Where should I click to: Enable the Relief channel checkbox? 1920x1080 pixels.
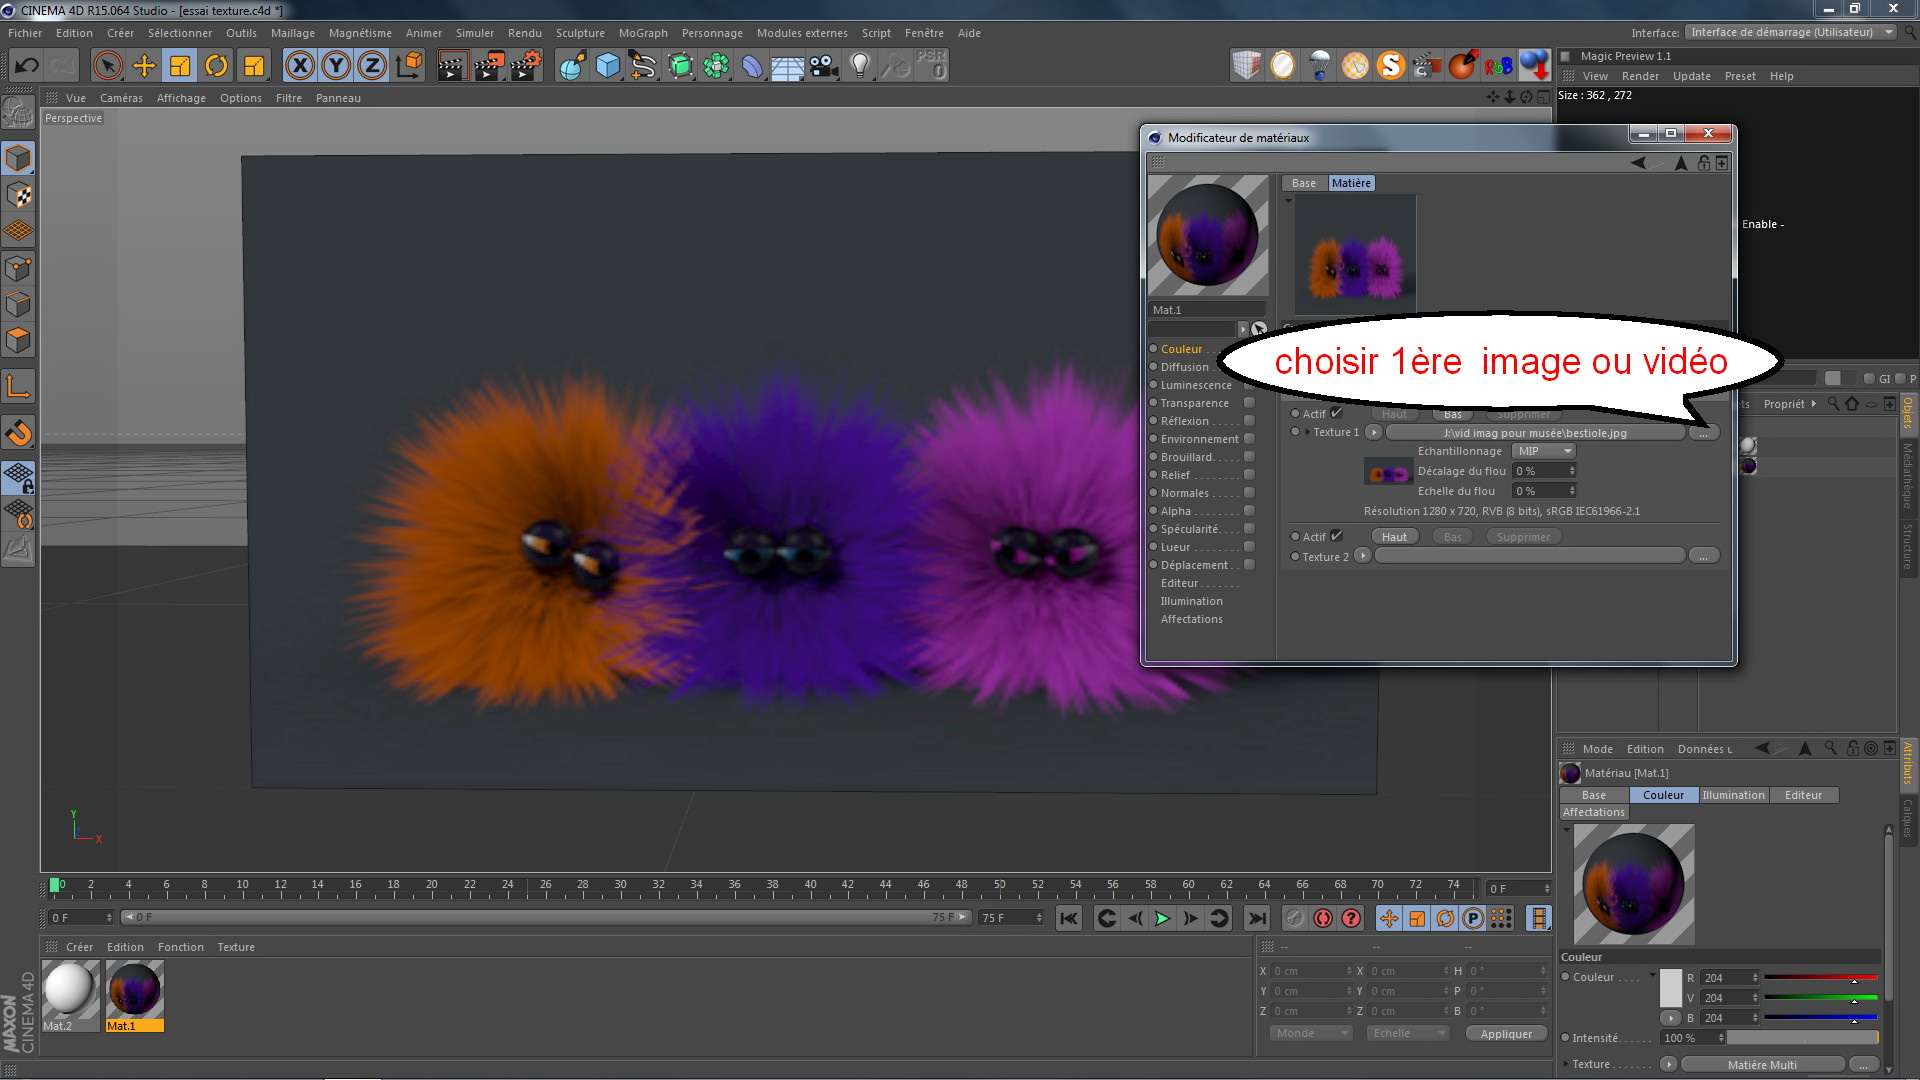point(1249,475)
